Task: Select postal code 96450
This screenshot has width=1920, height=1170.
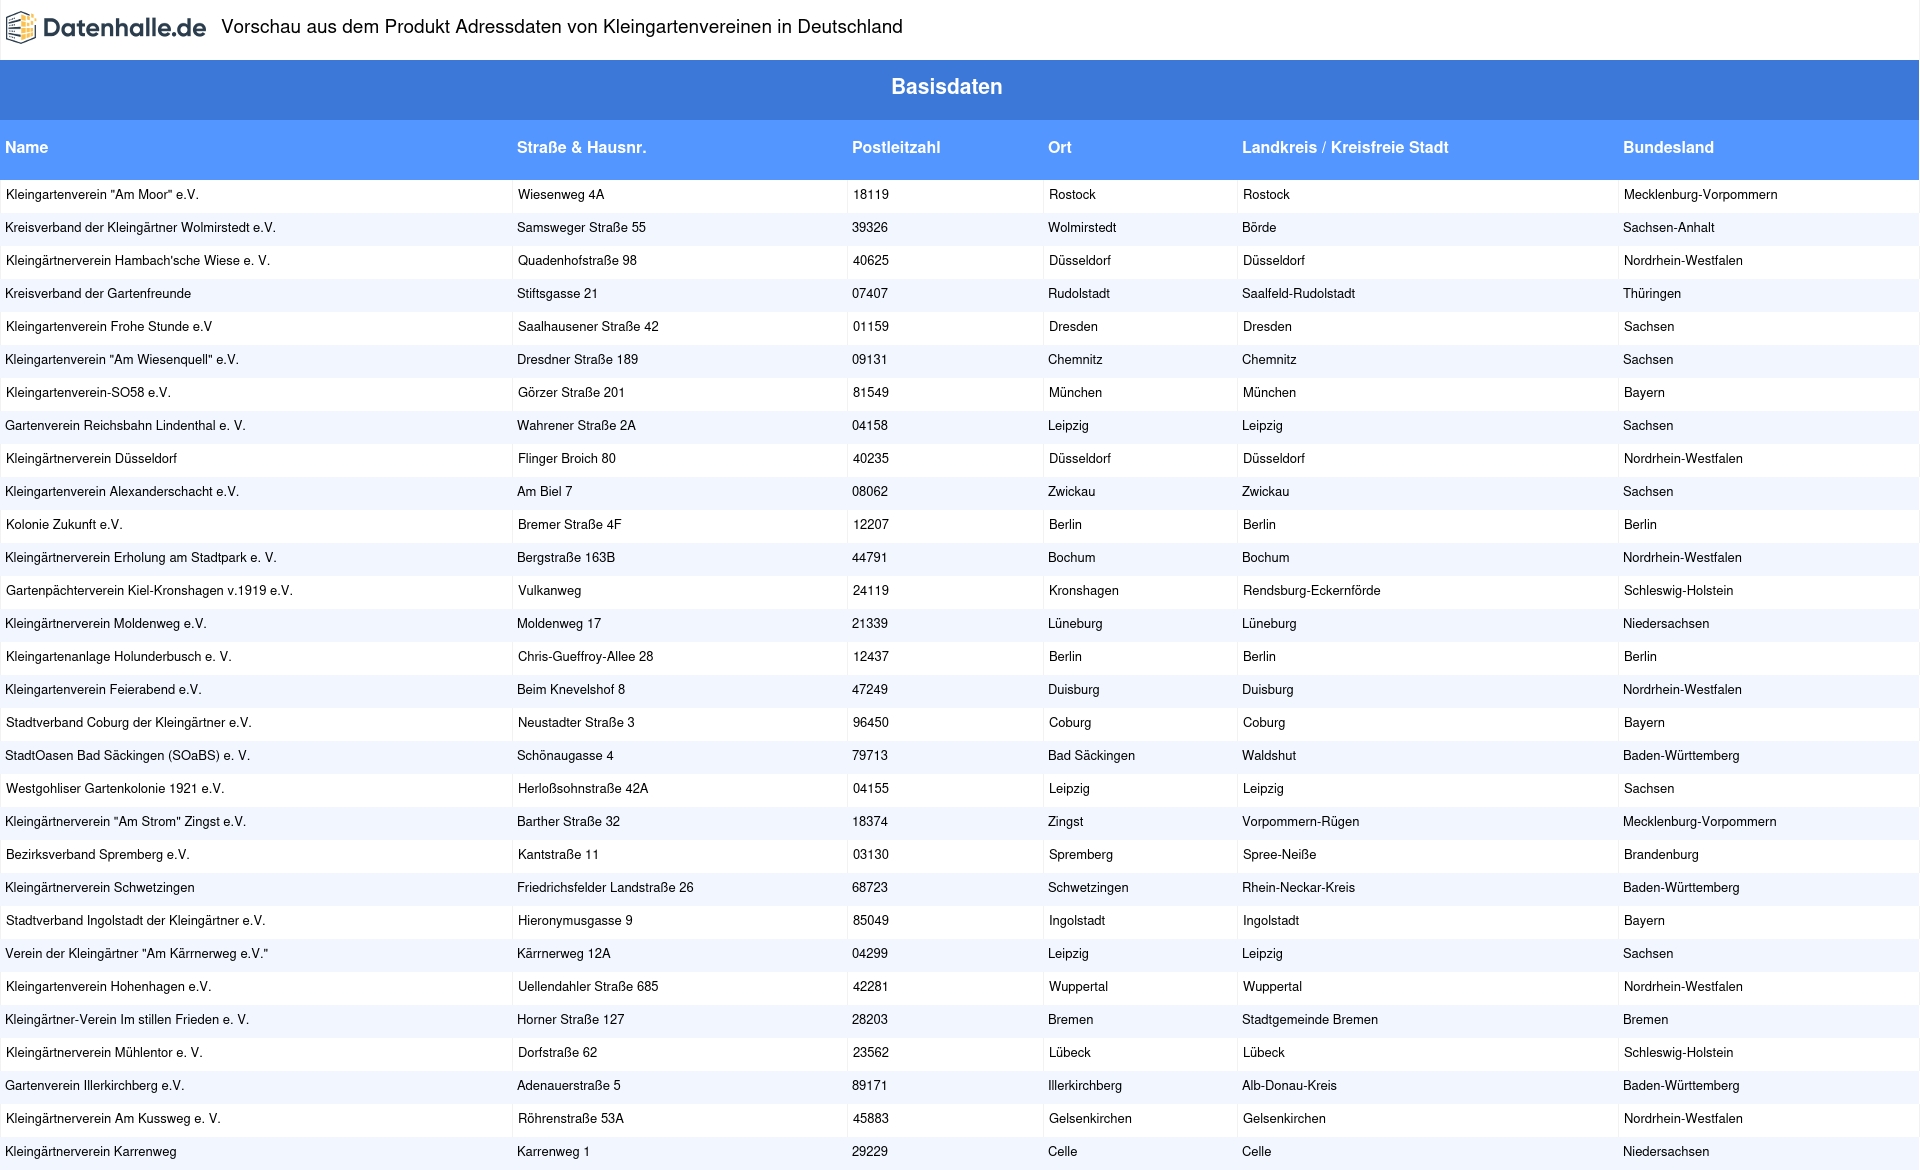Action: coord(871,723)
